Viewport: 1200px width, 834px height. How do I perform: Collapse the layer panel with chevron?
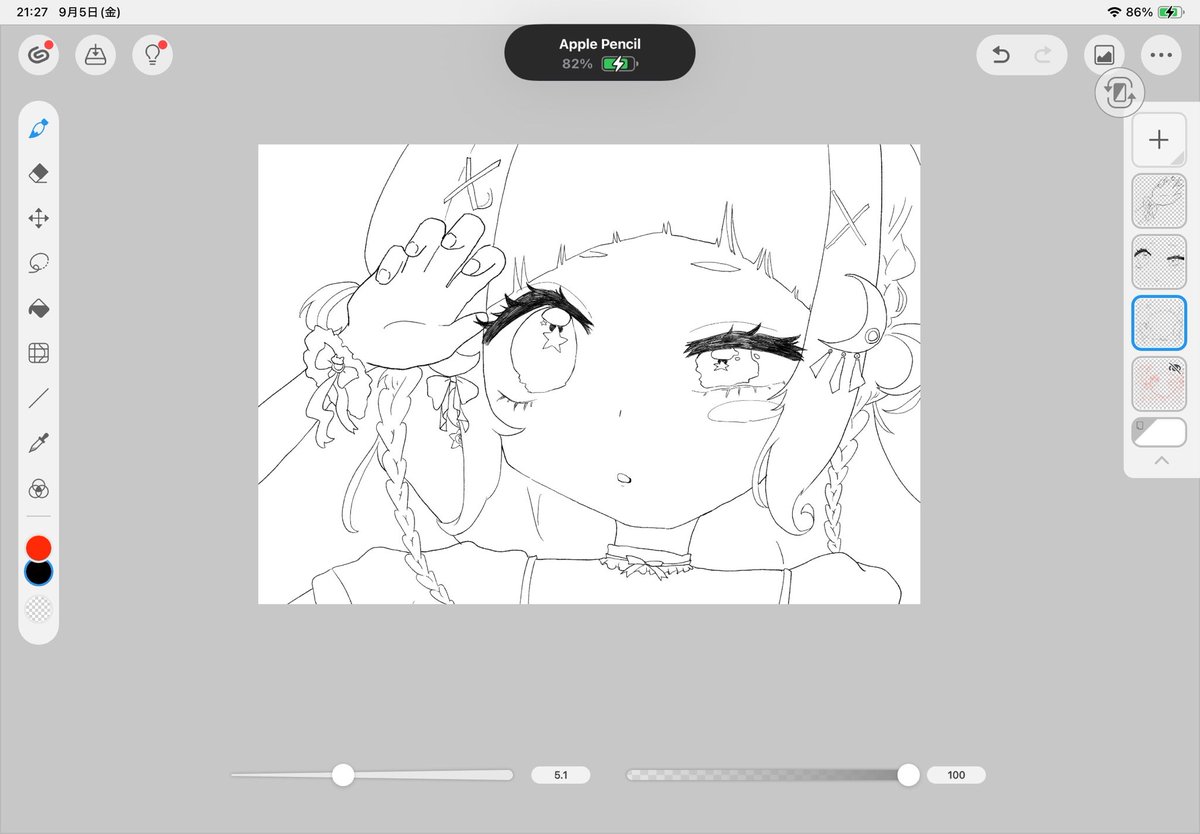tap(1161, 461)
